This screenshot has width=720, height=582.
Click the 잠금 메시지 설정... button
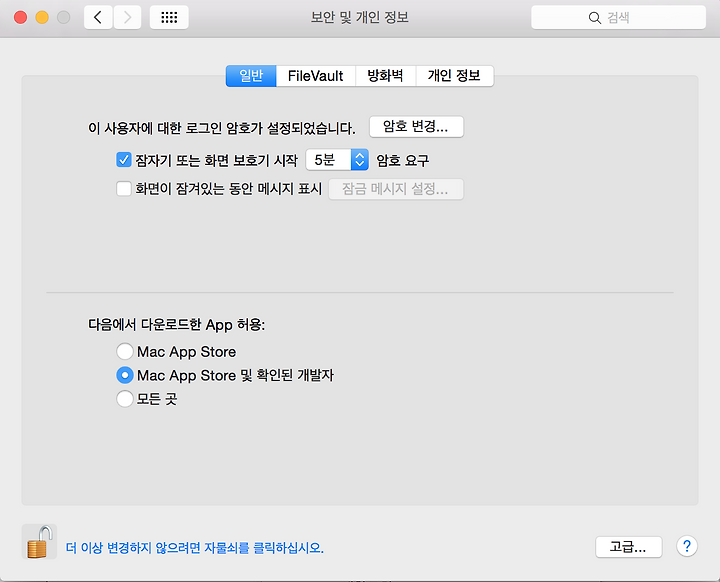pyautogui.click(x=396, y=189)
